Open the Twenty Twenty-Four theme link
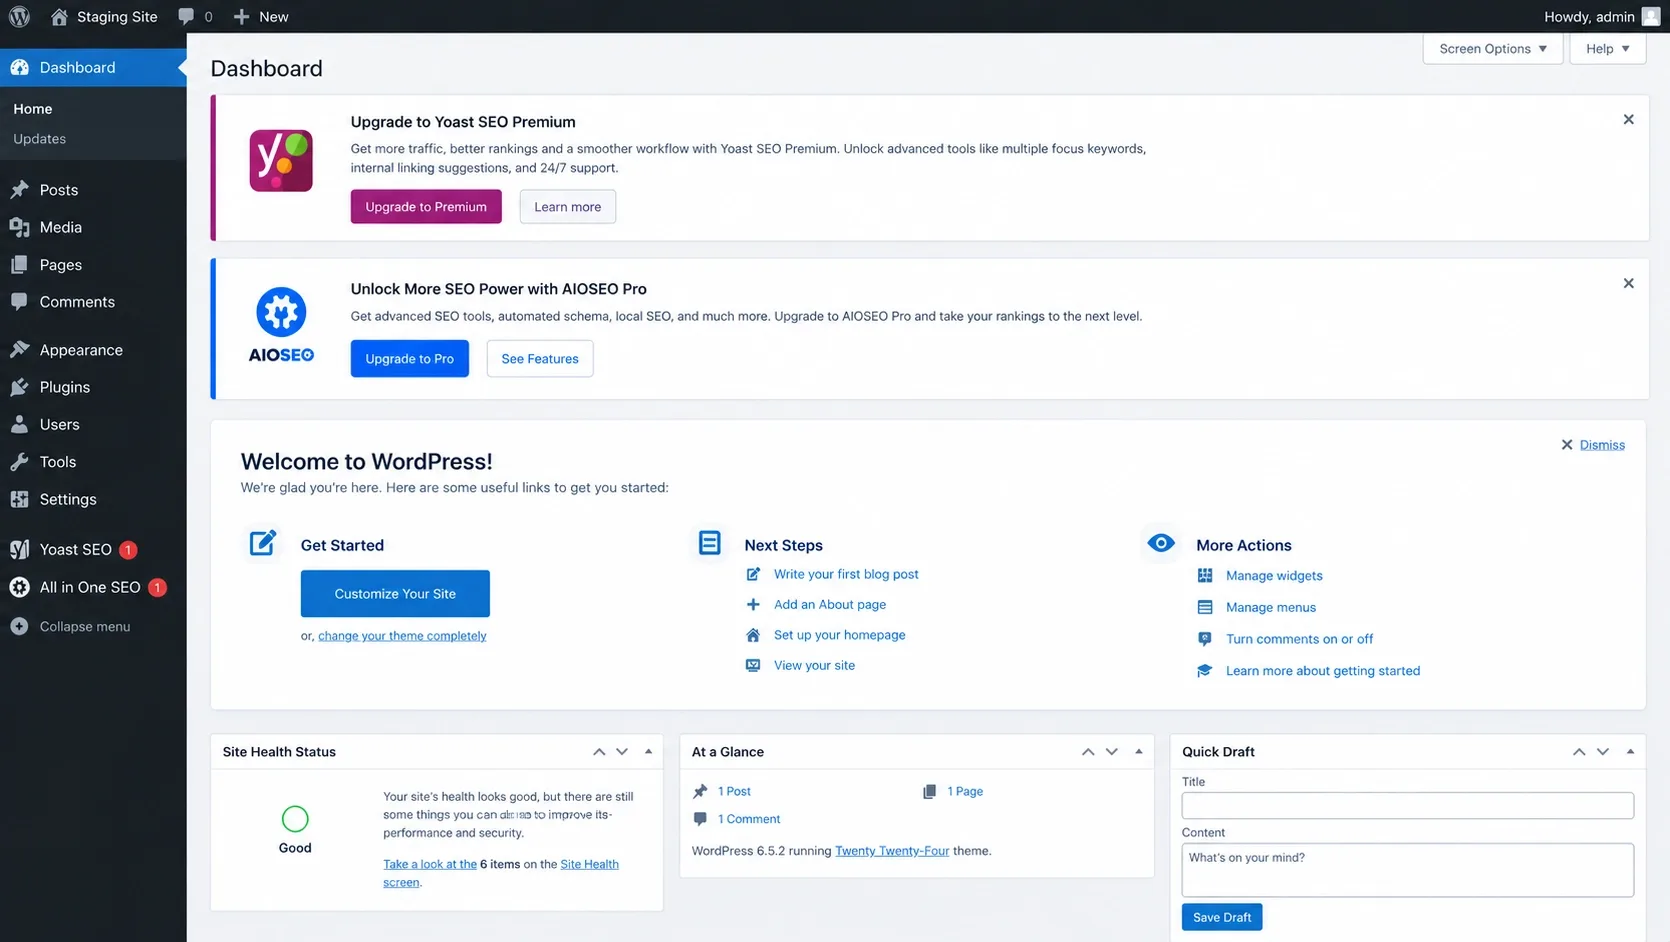 [892, 851]
